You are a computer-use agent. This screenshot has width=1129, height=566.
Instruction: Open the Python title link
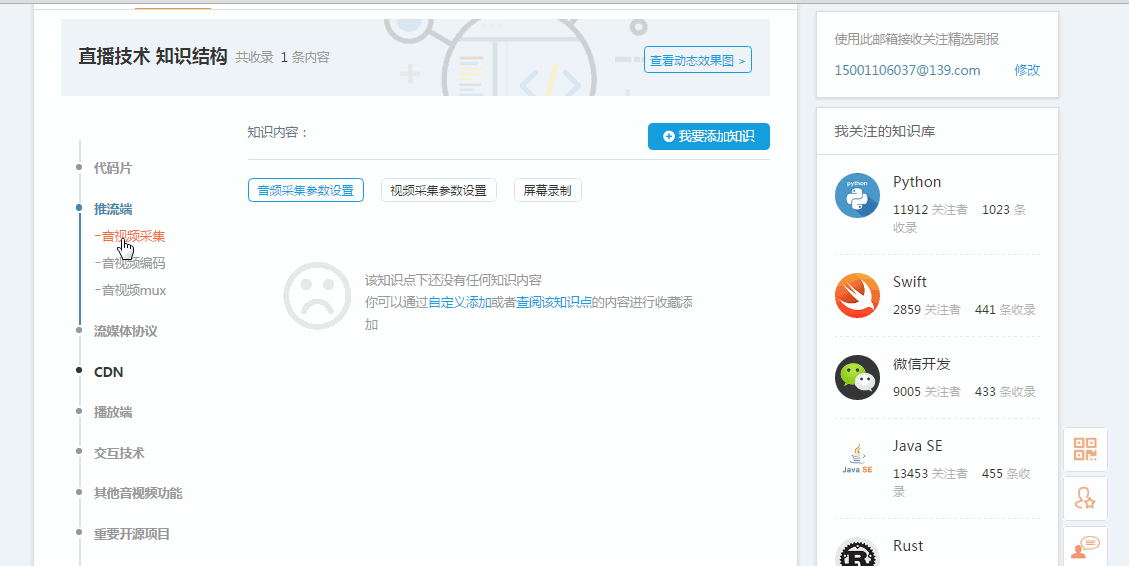(917, 181)
